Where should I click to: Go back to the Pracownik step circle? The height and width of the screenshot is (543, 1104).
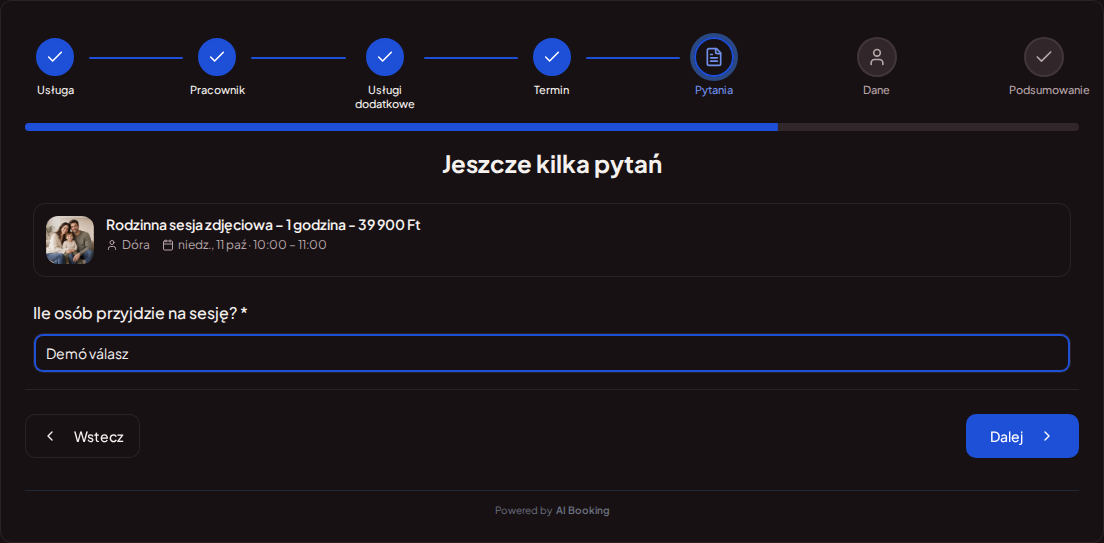click(x=217, y=57)
